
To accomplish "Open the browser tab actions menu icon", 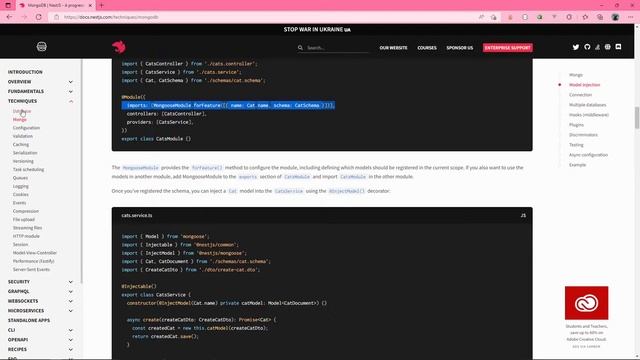I will [8, 5].
